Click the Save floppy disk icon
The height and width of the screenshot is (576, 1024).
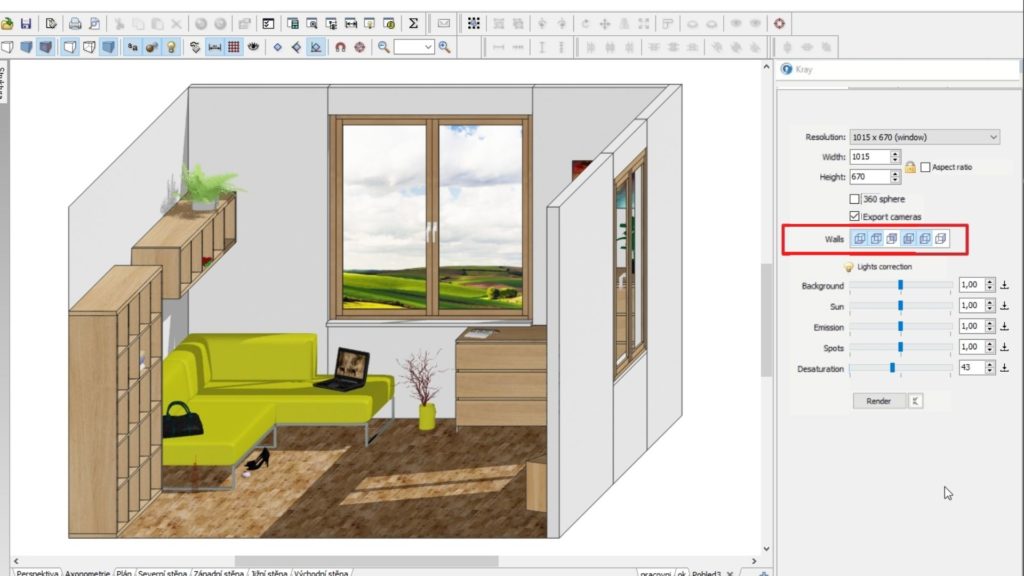26,22
